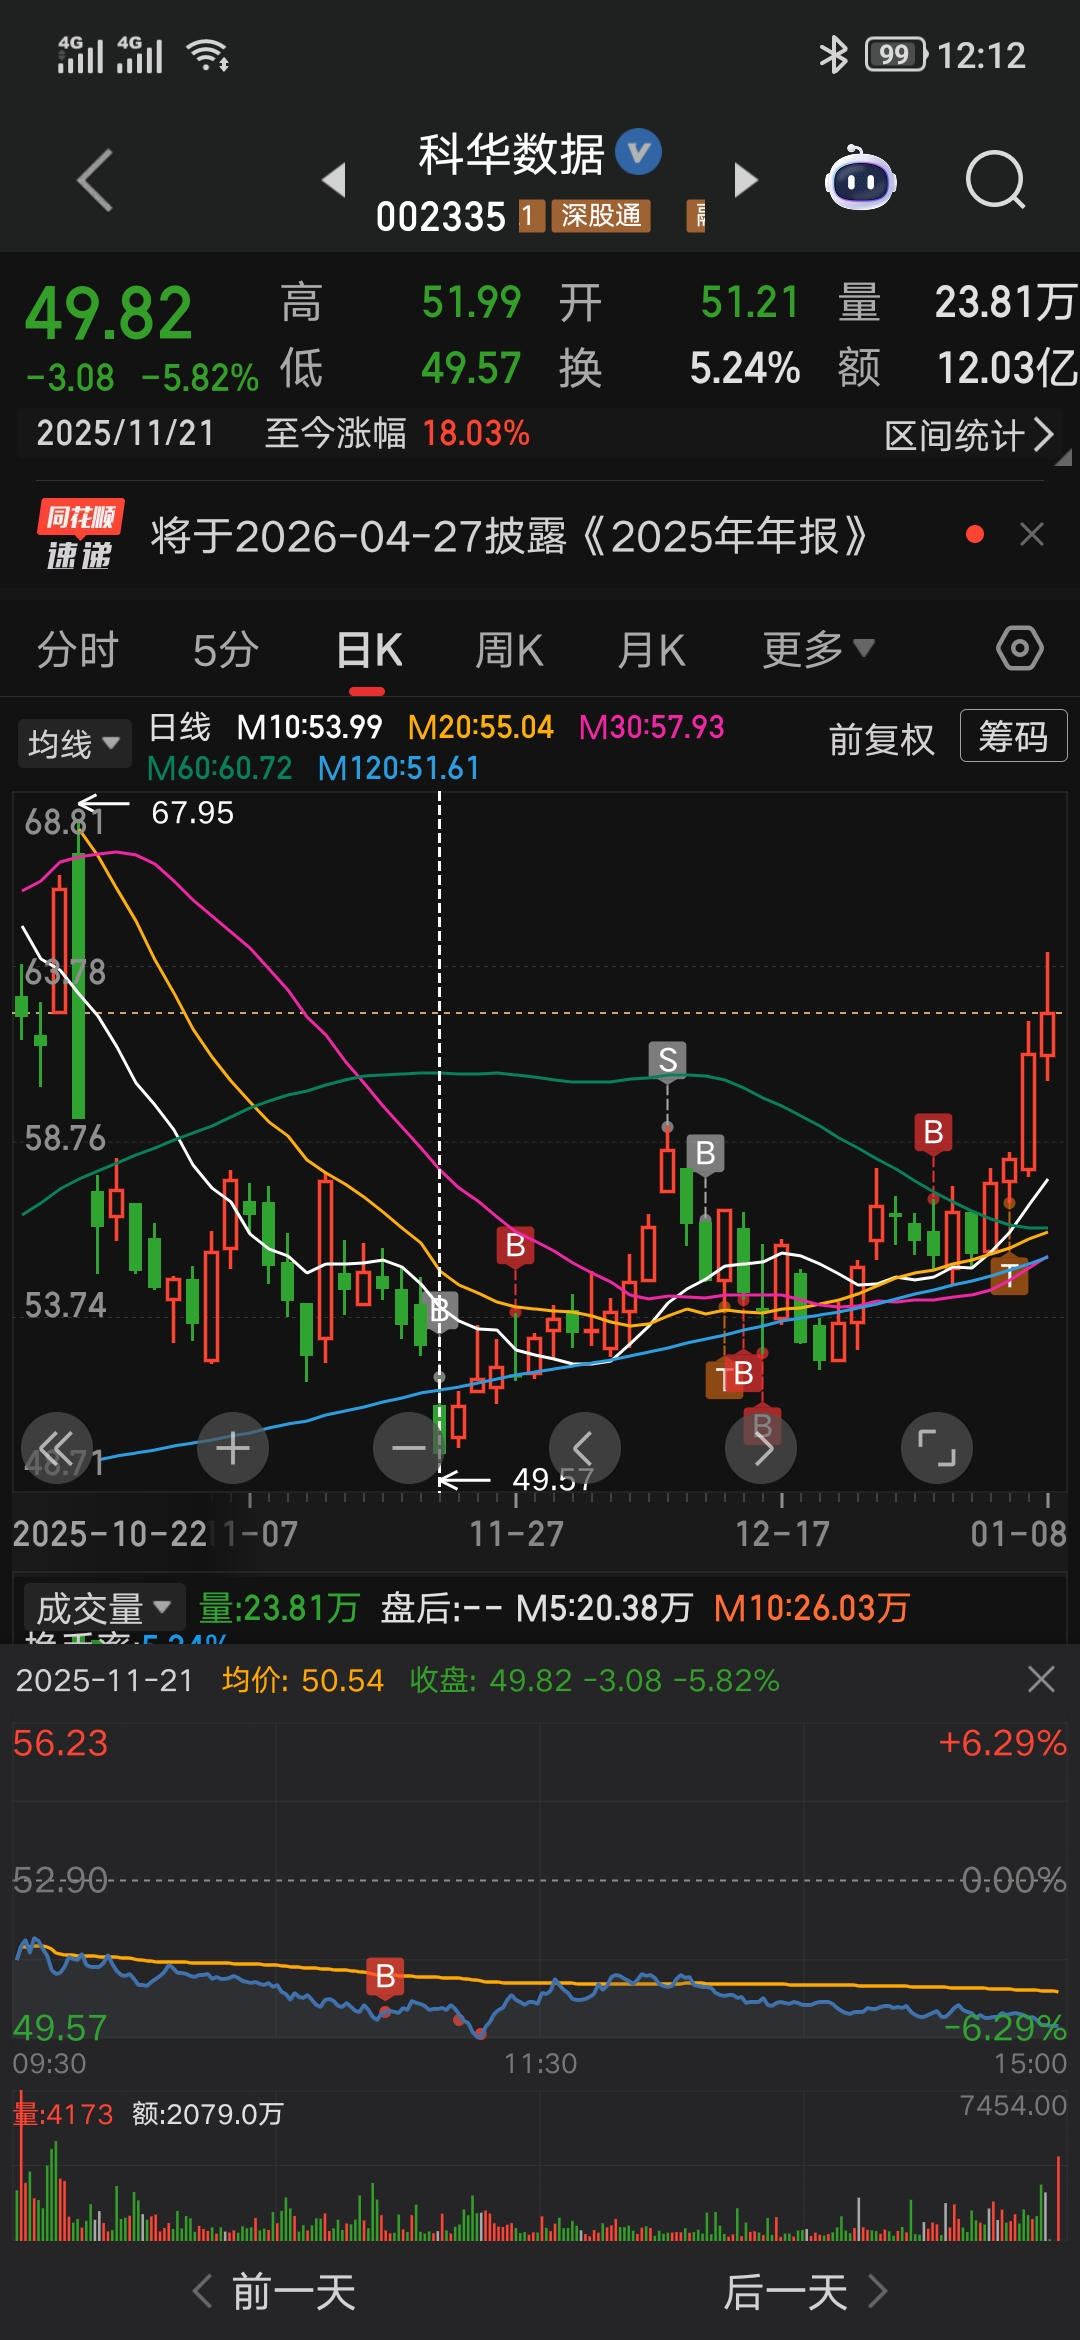Switch to the 分时 tab
1080x2340 pixels.
tap(78, 650)
